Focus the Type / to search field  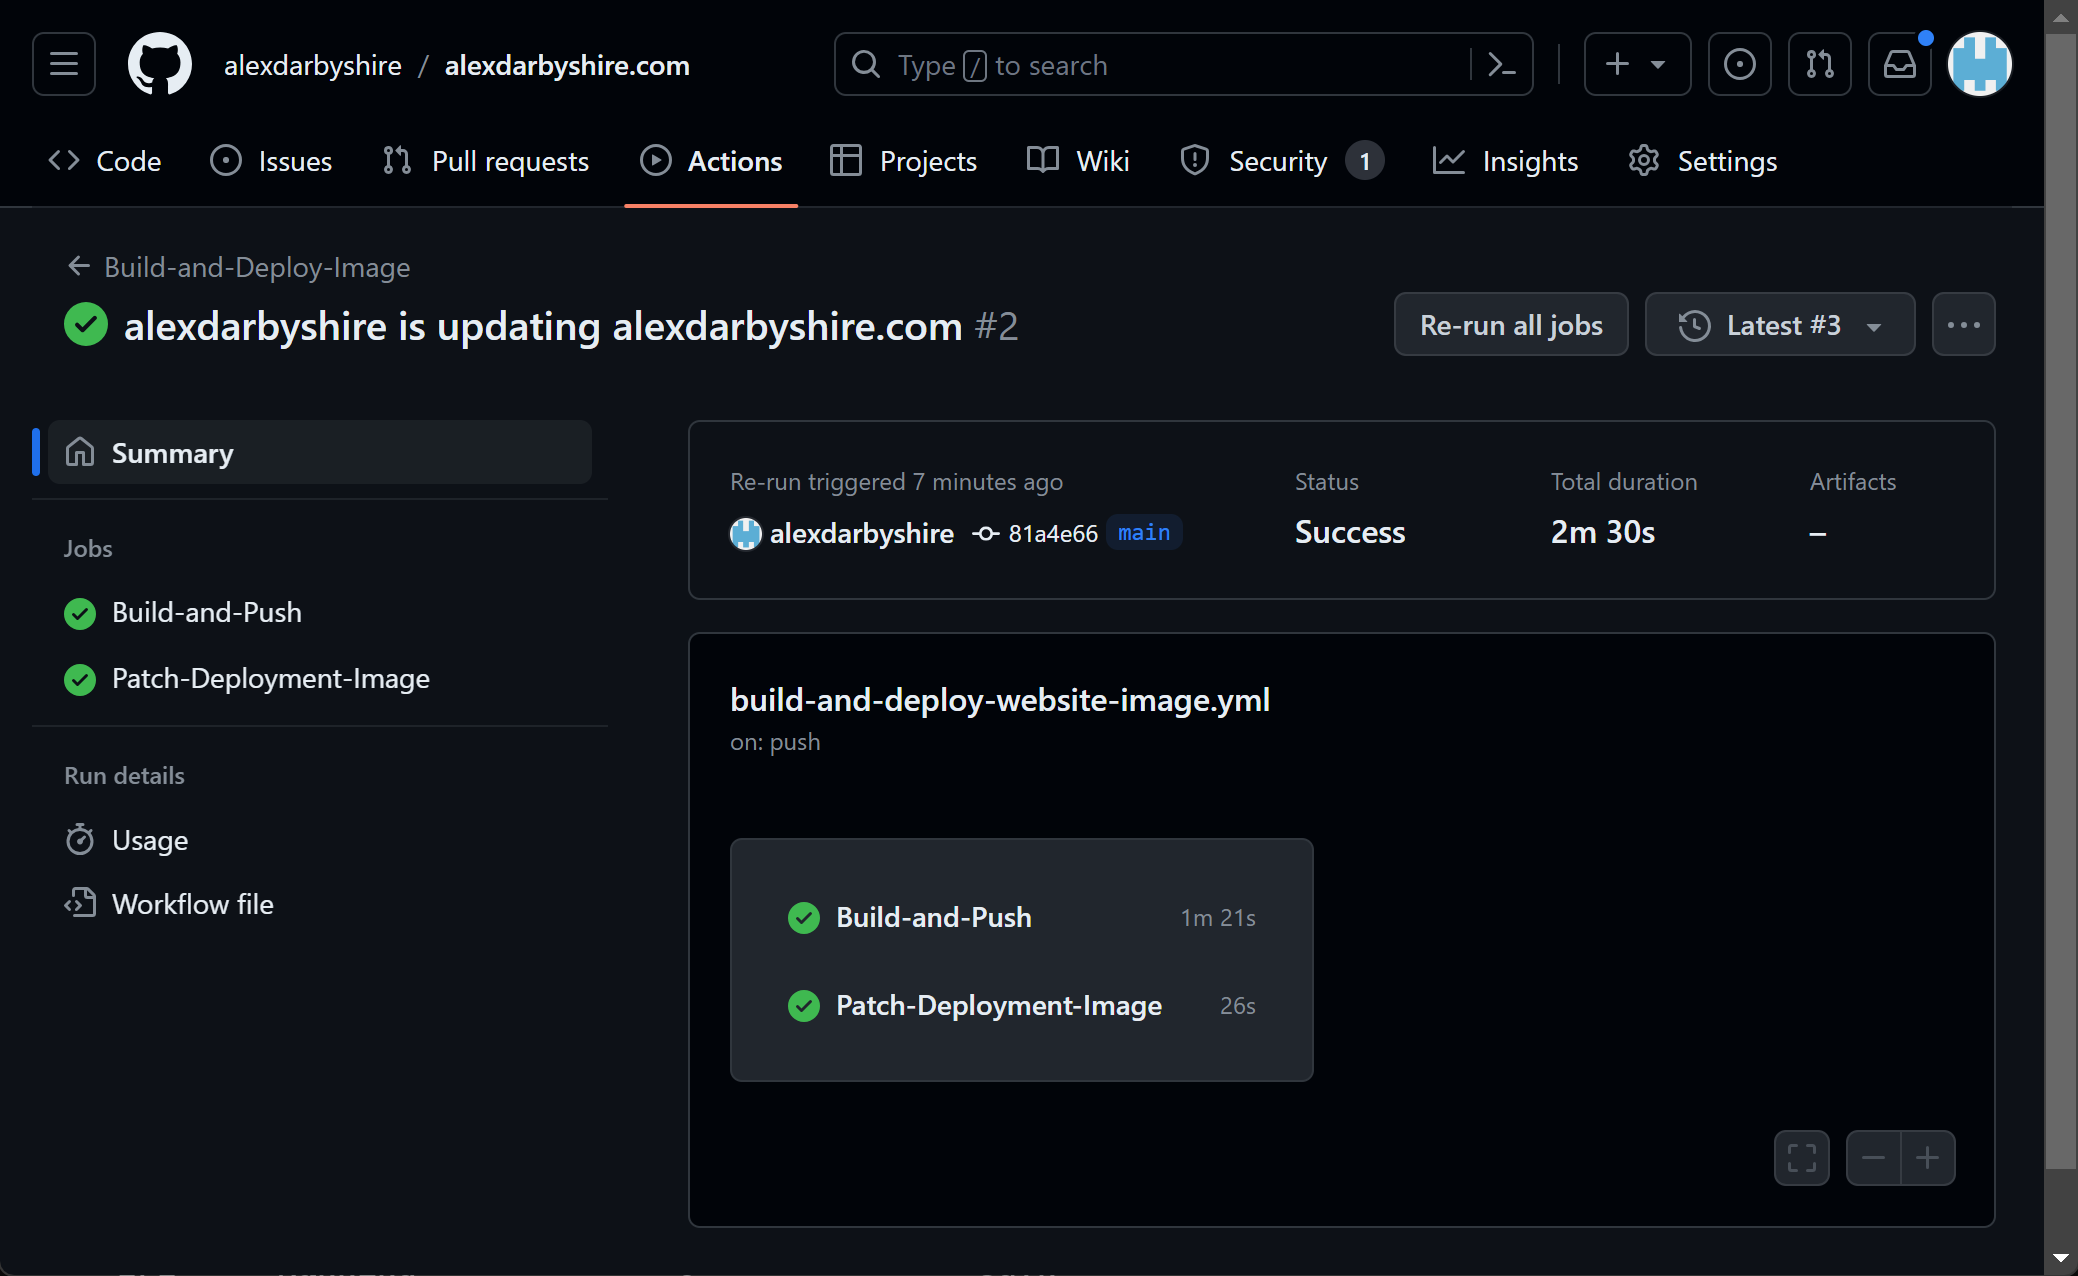[1183, 65]
